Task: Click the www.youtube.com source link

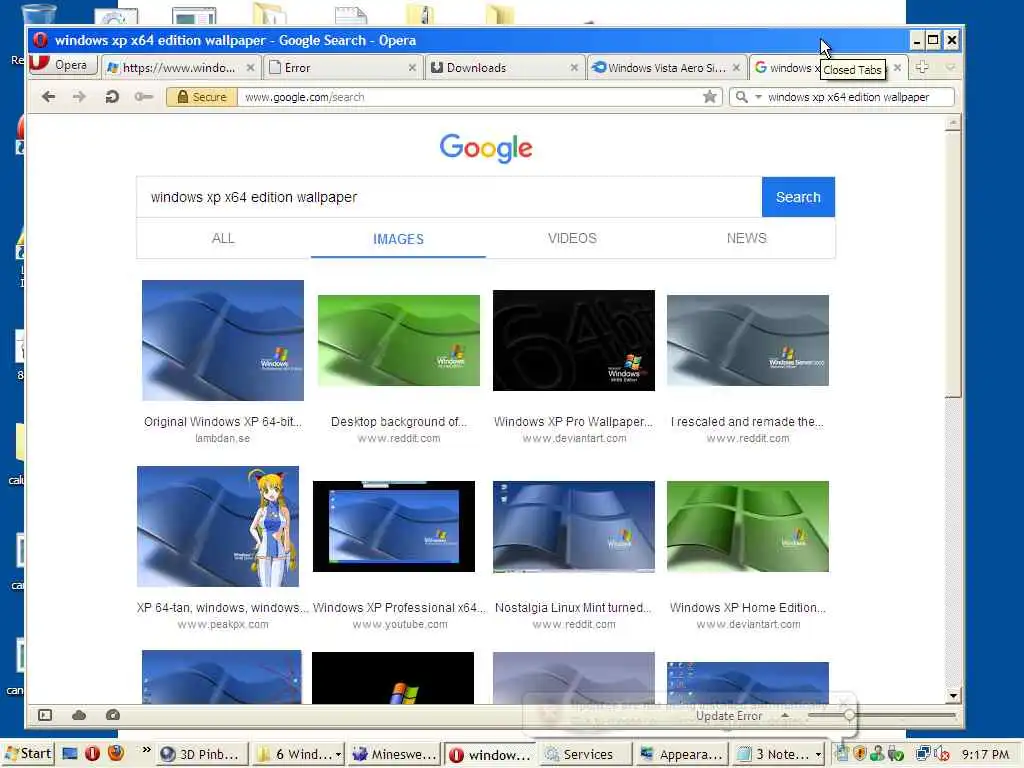Action: 400,624
